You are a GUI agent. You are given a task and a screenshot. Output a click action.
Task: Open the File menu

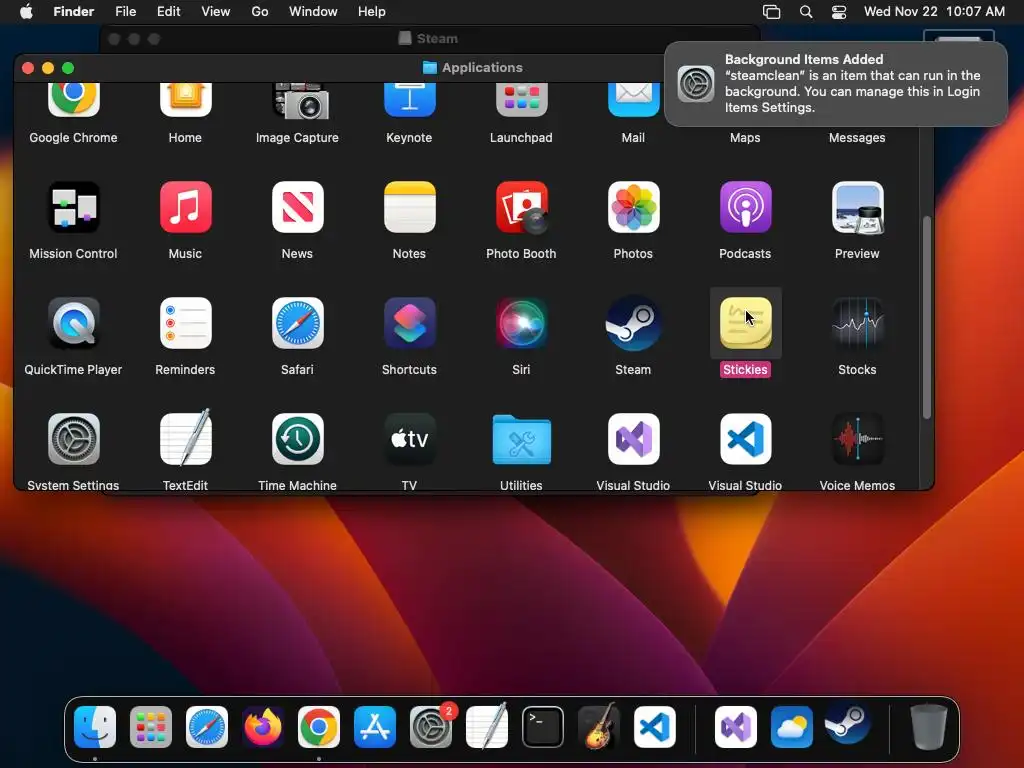click(125, 12)
